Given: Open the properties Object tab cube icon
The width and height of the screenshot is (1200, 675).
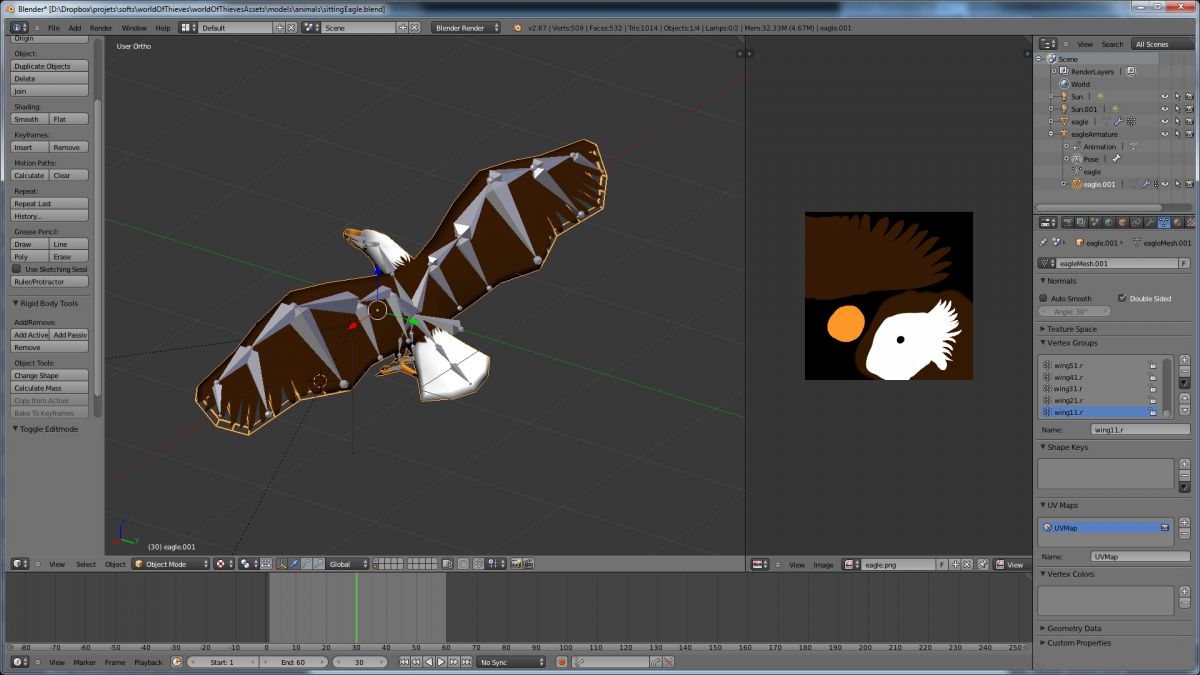Looking at the screenshot, I should [1122, 222].
